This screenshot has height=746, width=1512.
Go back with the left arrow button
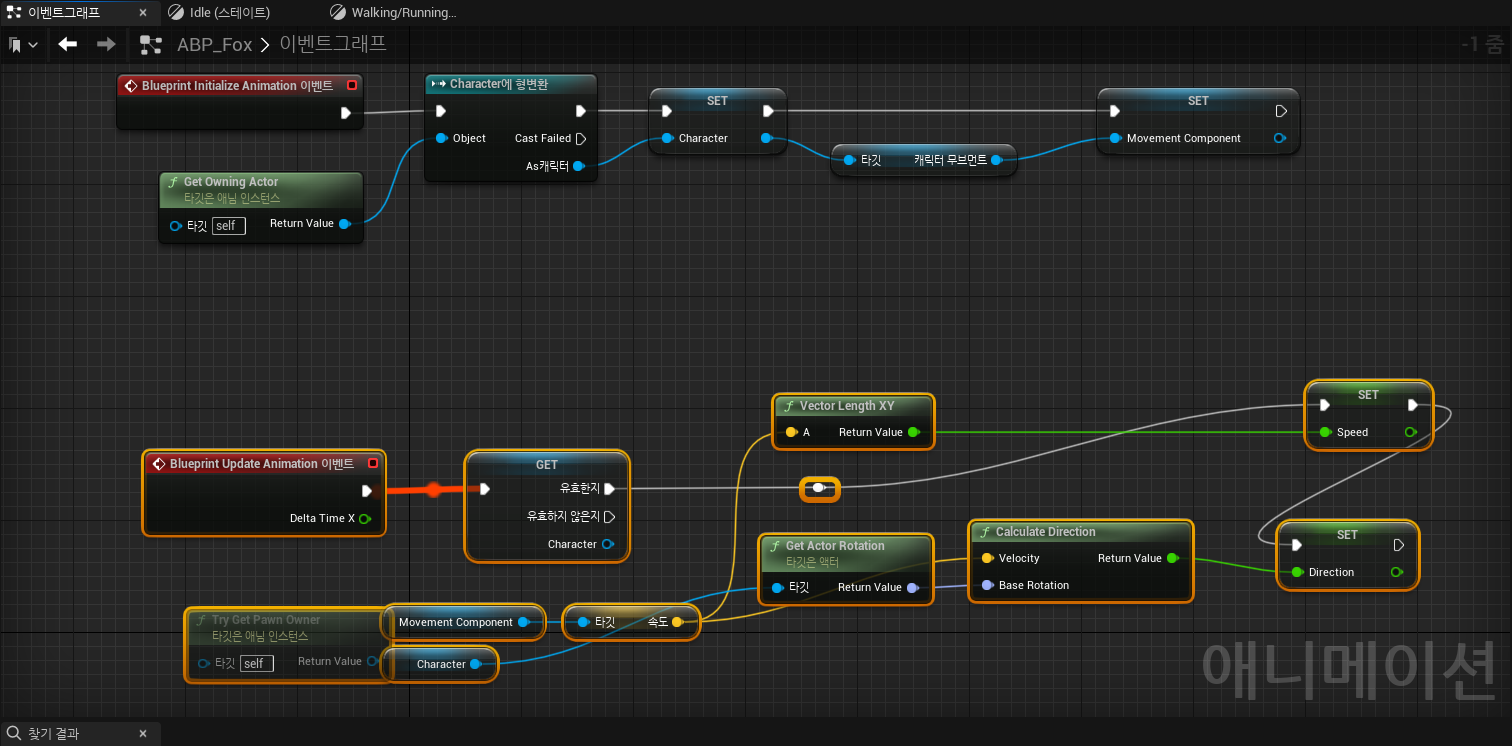coord(67,44)
